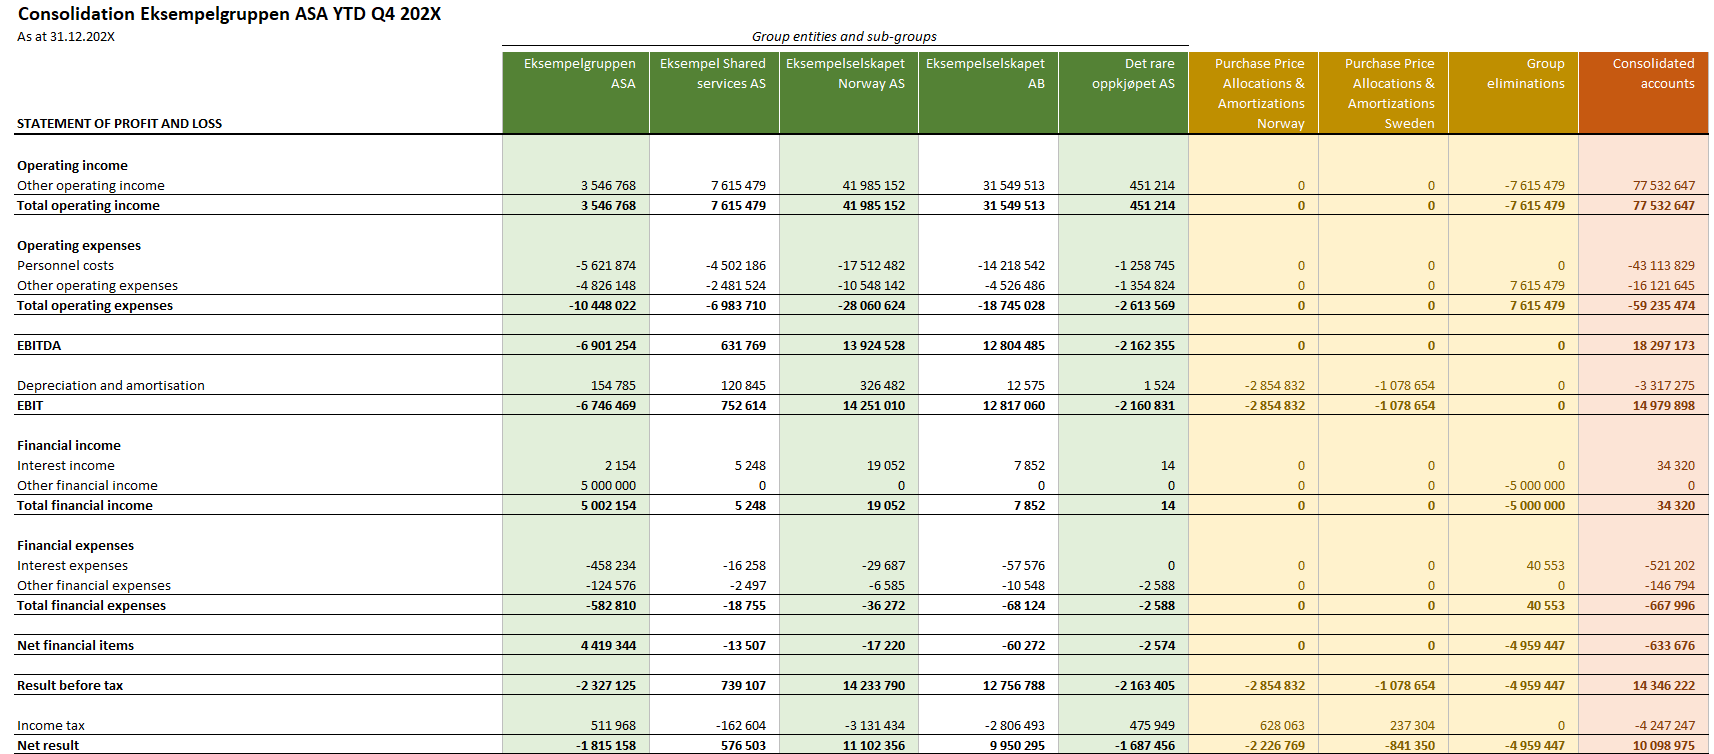Click Sweden allocations income tax value 237 304
The image size is (1714, 754).
(1412, 726)
